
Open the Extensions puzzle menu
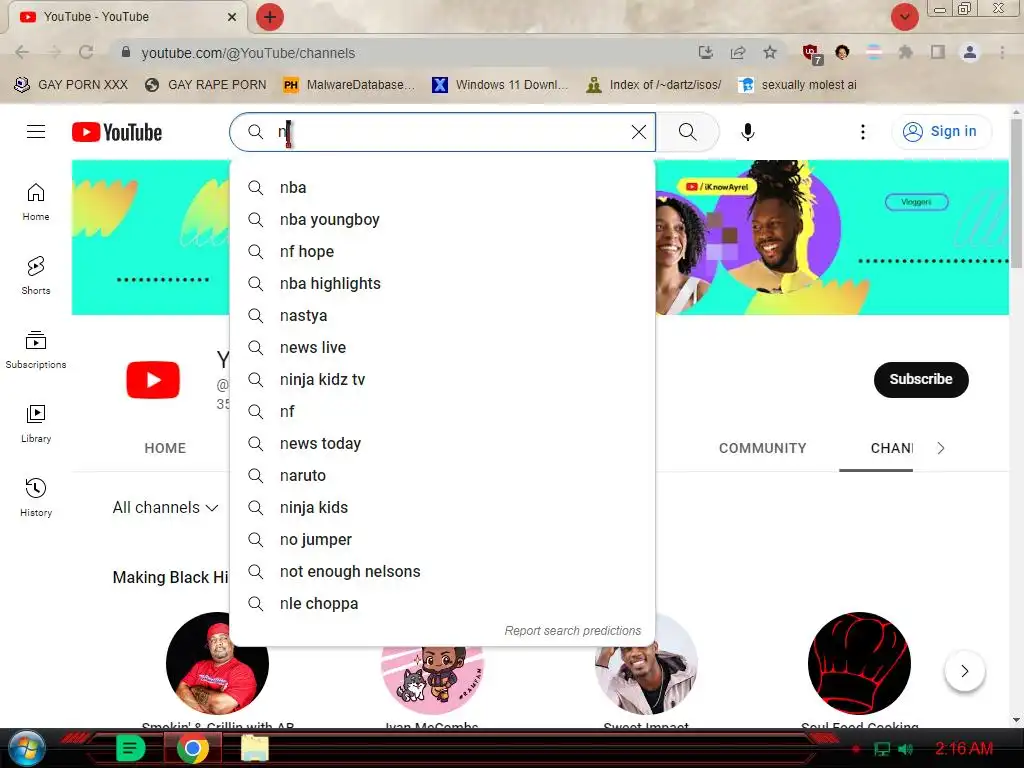pyautogui.click(x=905, y=52)
